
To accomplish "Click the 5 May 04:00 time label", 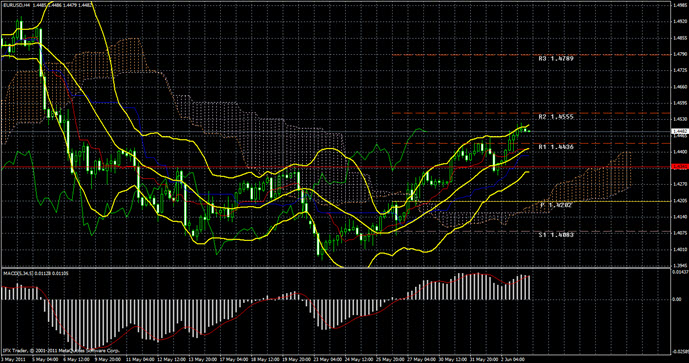I will pyautogui.click(x=46, y=359).
